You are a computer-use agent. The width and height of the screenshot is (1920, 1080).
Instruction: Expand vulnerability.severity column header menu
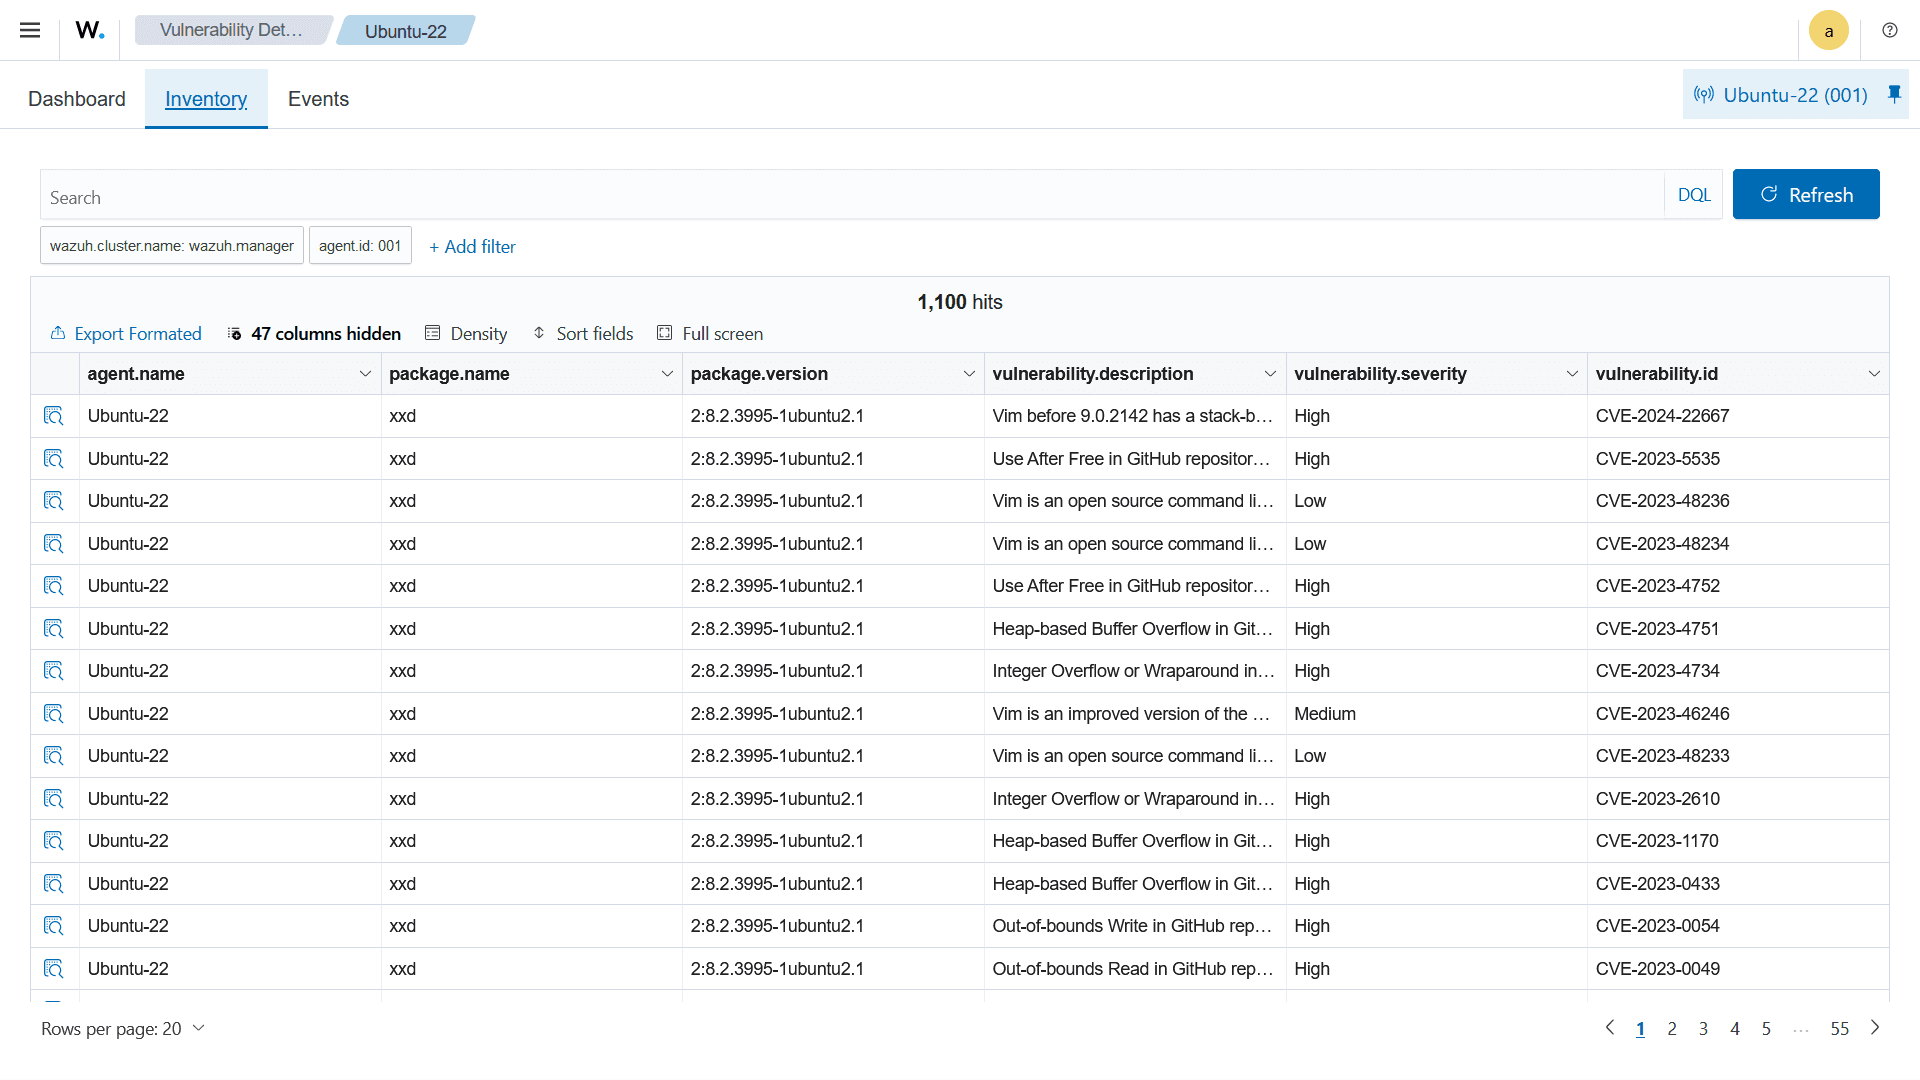pyautogui.click(x=1572, y=374)
